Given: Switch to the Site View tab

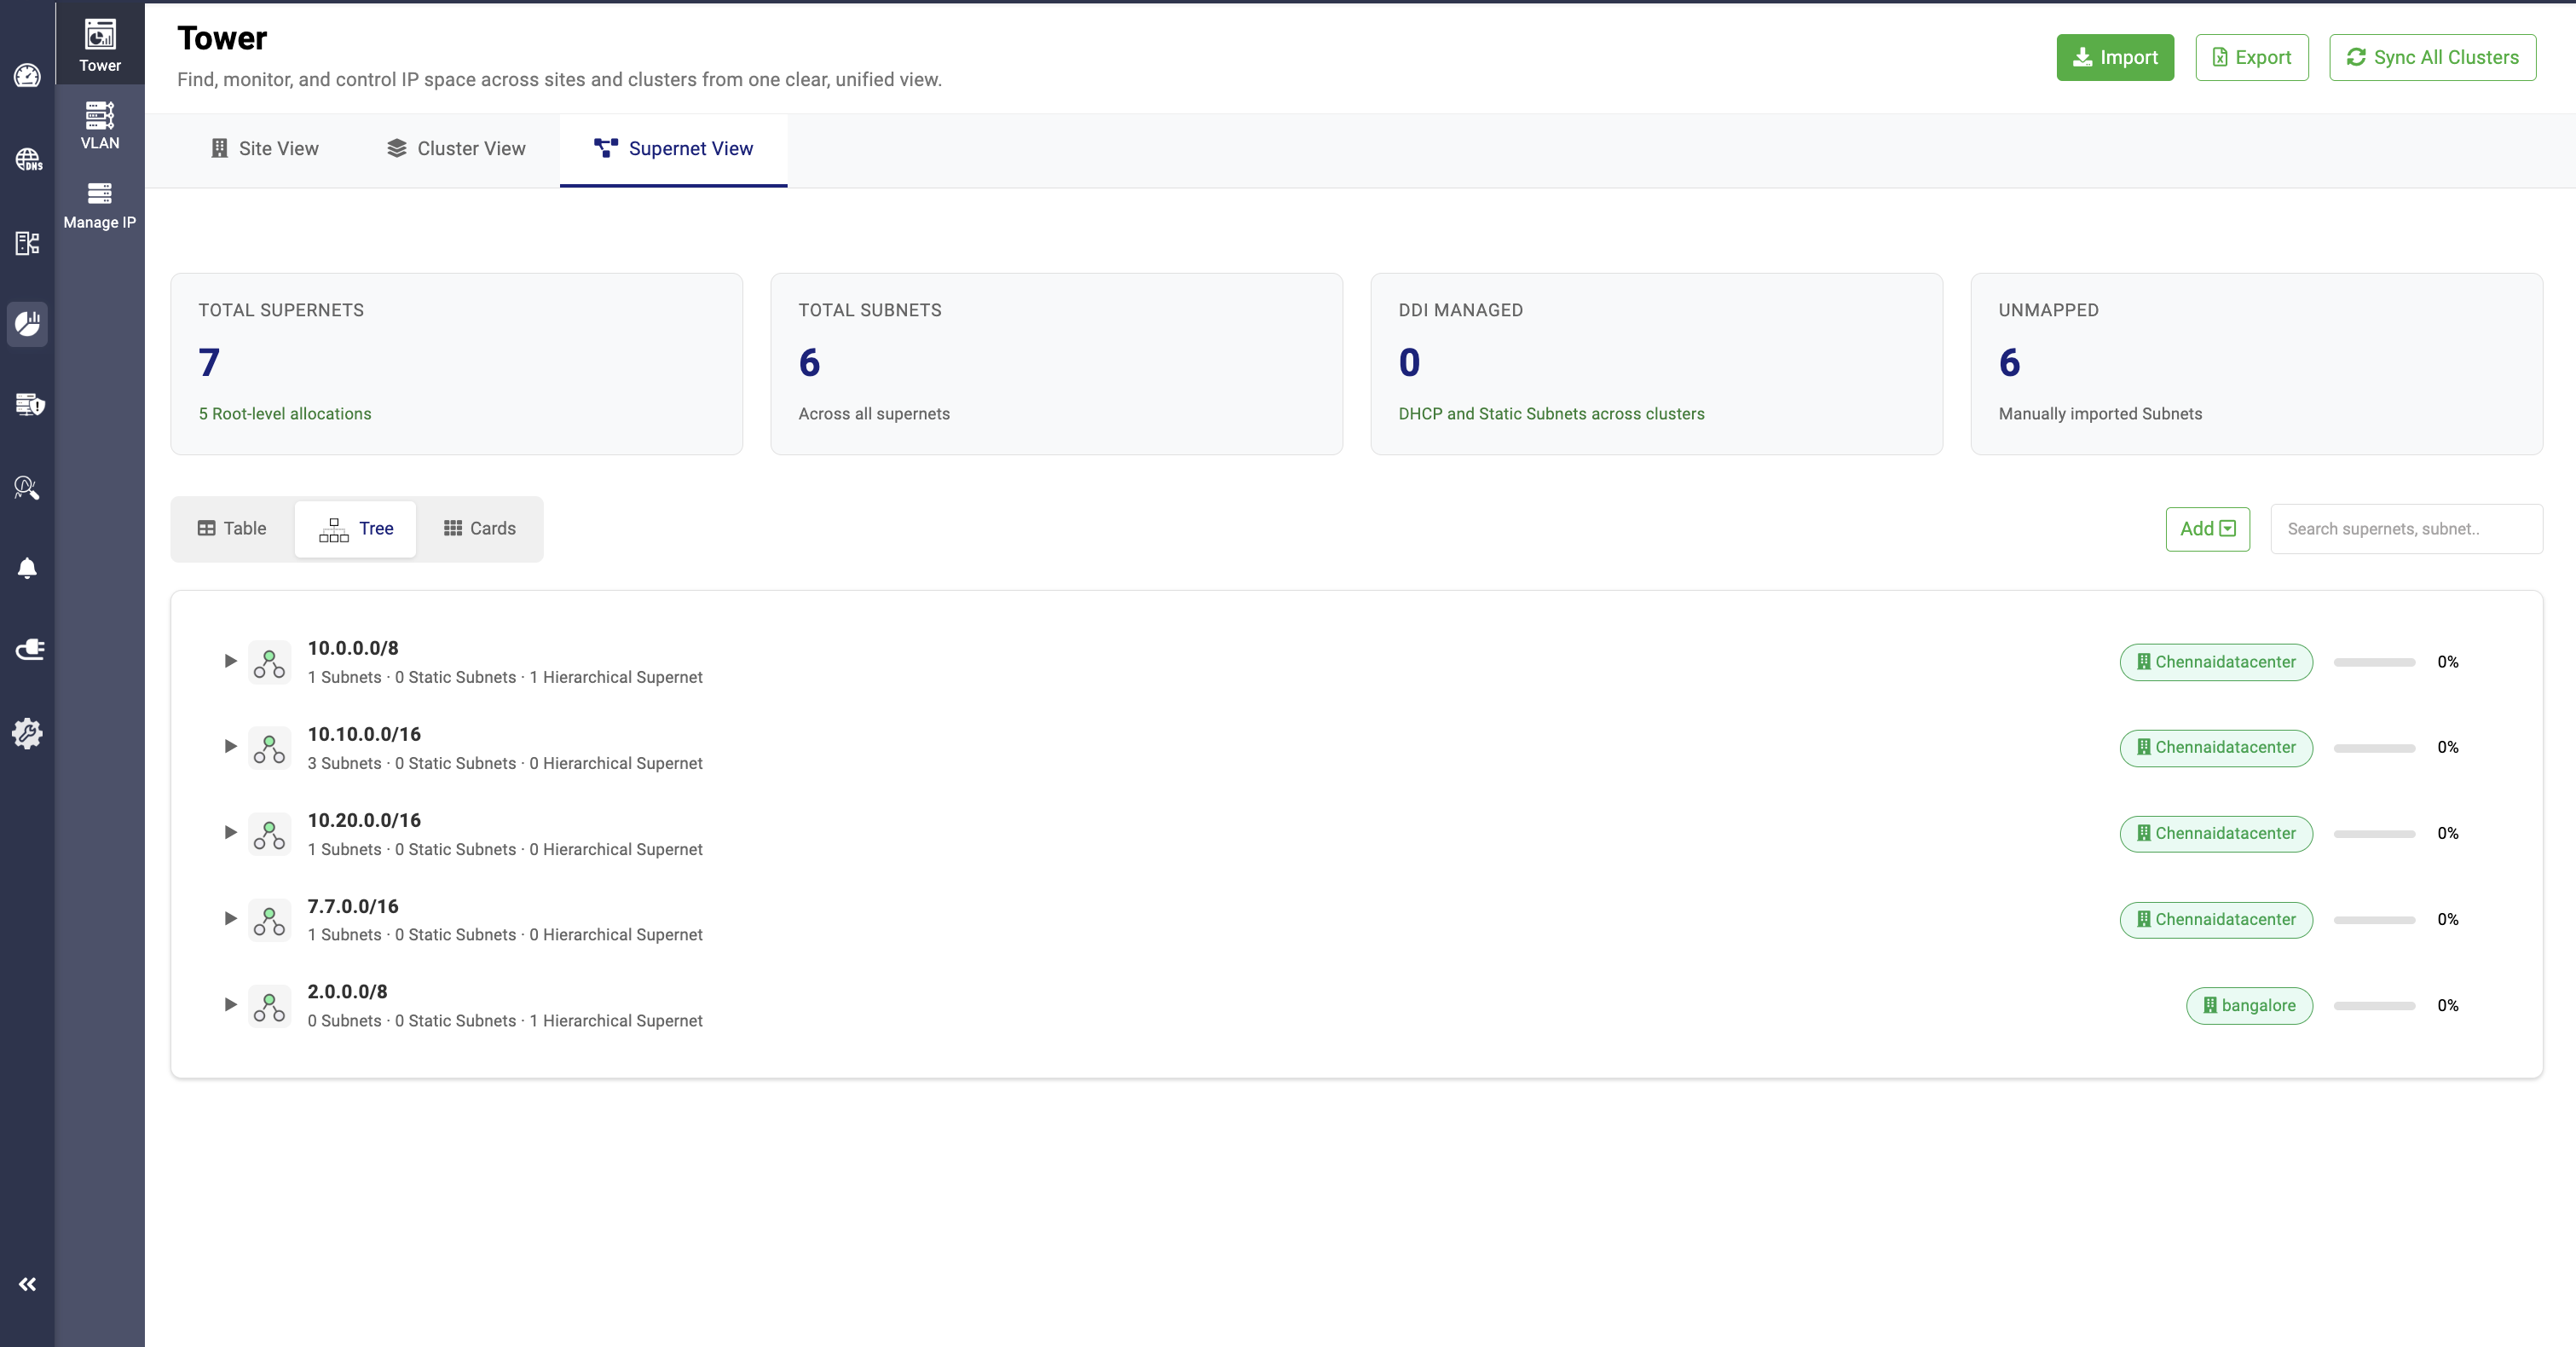Looking at the screenshot, I should click(265, 148).
